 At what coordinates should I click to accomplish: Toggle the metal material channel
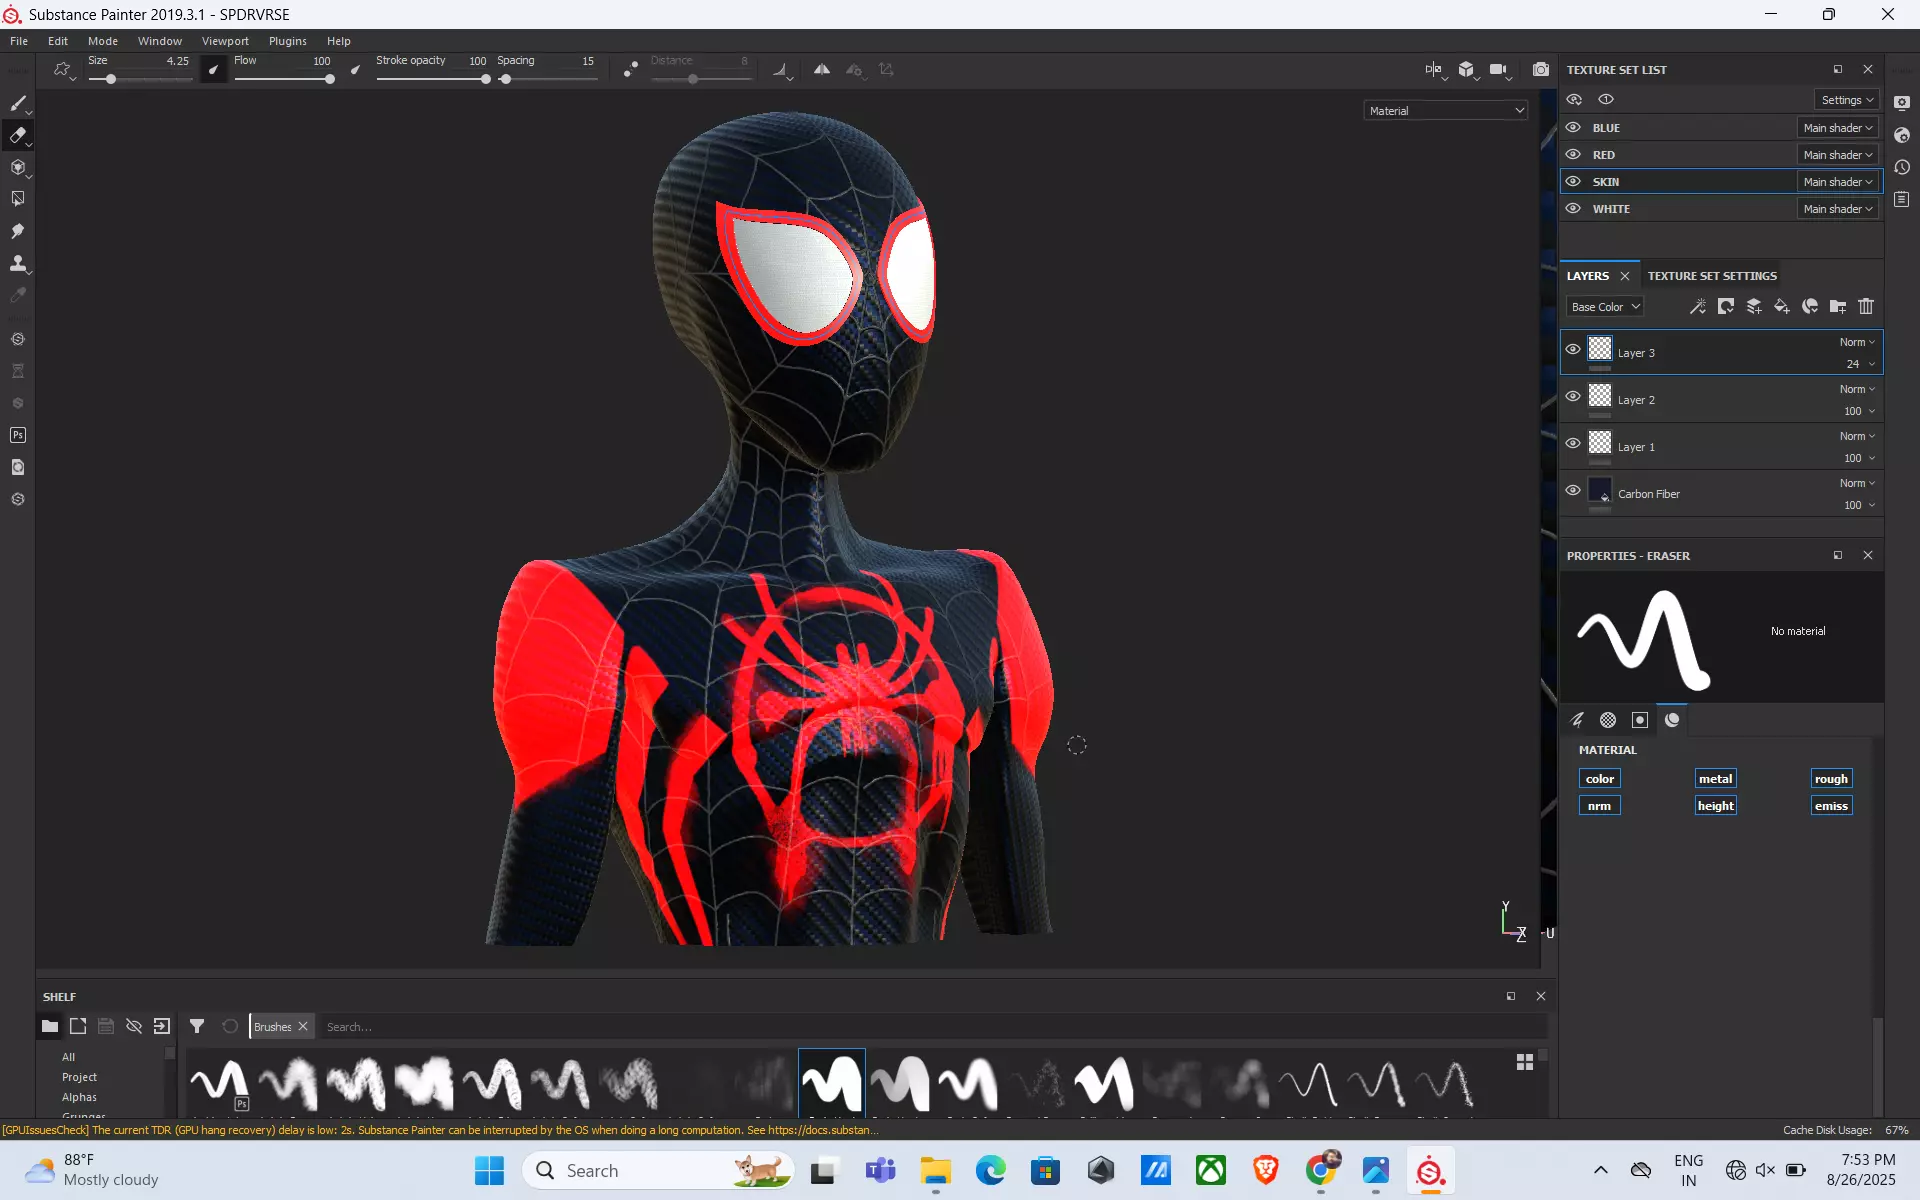point(1716,779)
